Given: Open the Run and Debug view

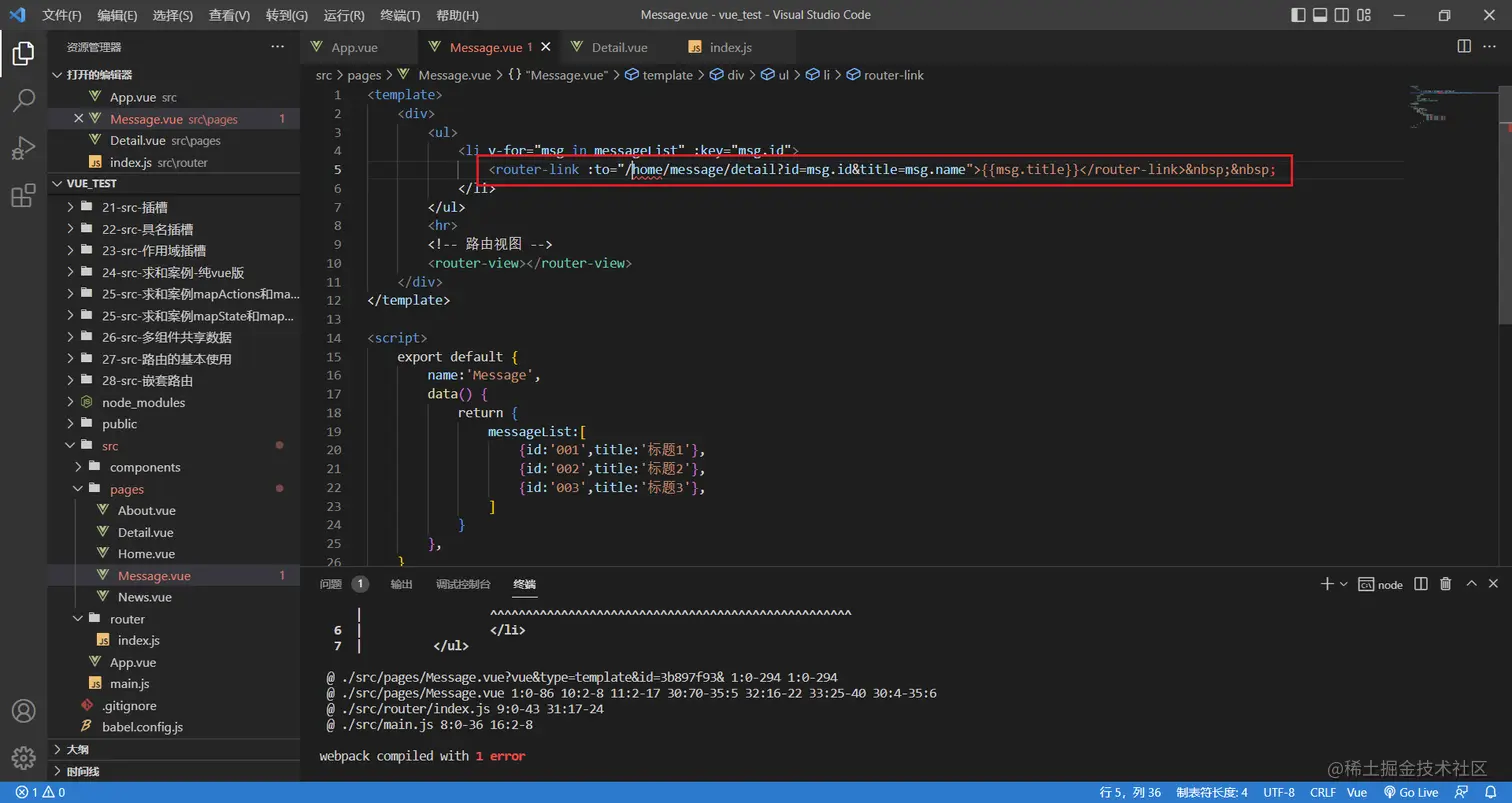Looking at the screenshot, I should coord(23,148).
